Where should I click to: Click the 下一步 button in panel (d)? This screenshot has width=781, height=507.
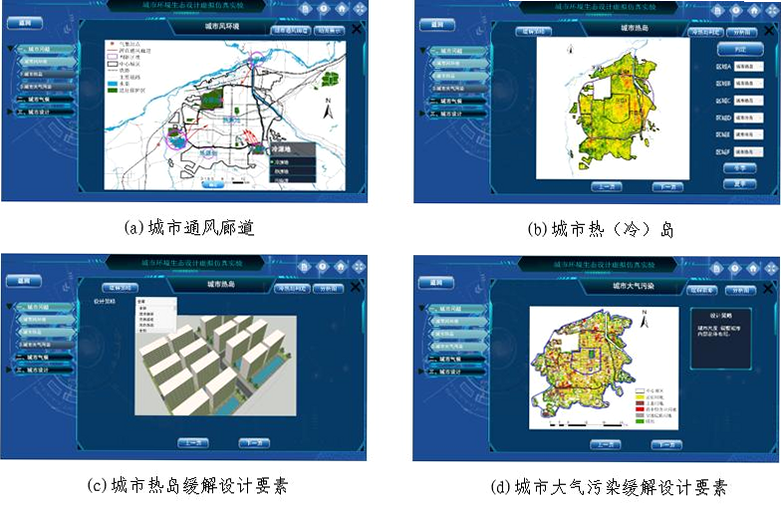tap(667, 445)
